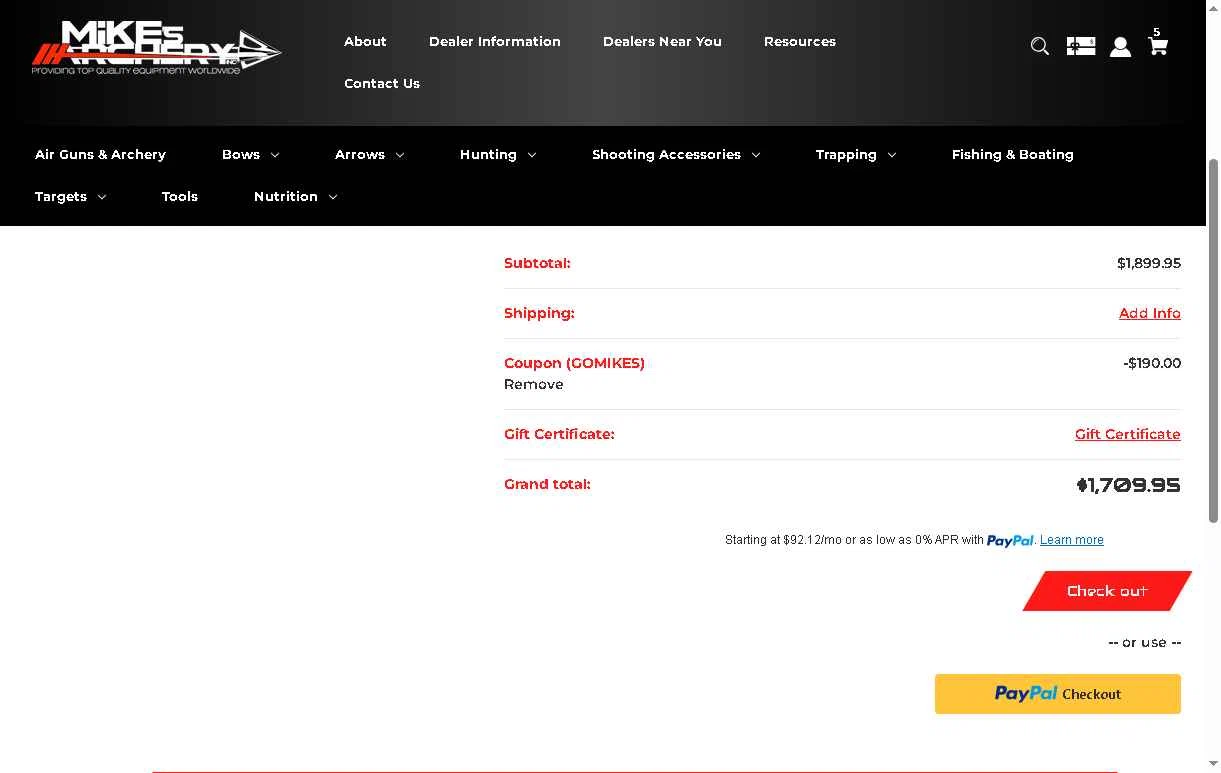This screenshot has width=1221, height=773.
Task: Remove the GOMIKES coupon
Action: (x=534, y=384)
